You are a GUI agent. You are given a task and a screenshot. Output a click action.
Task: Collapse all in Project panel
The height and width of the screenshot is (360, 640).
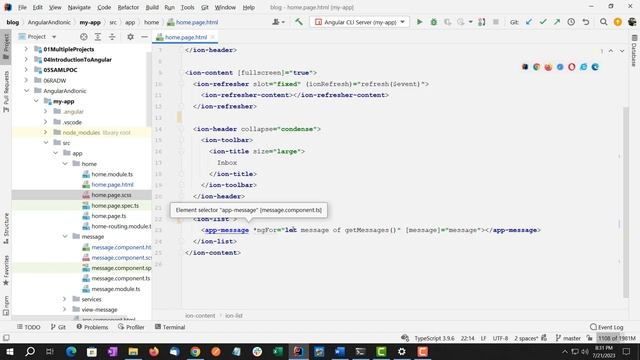[112, 37]
